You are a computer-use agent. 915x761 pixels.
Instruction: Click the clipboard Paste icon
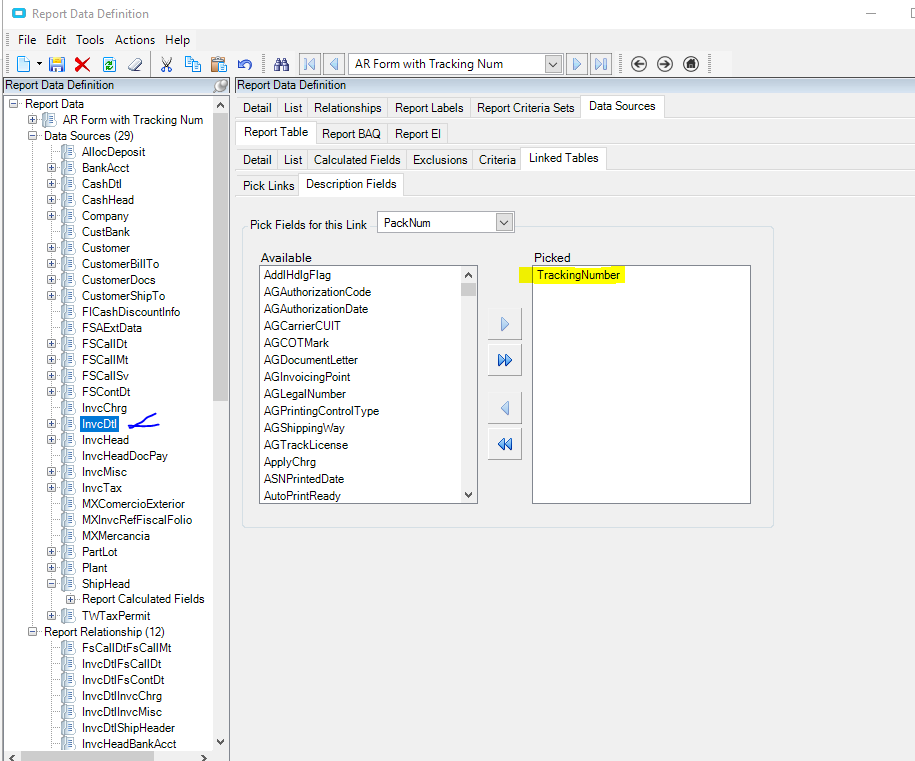point(219,64)
